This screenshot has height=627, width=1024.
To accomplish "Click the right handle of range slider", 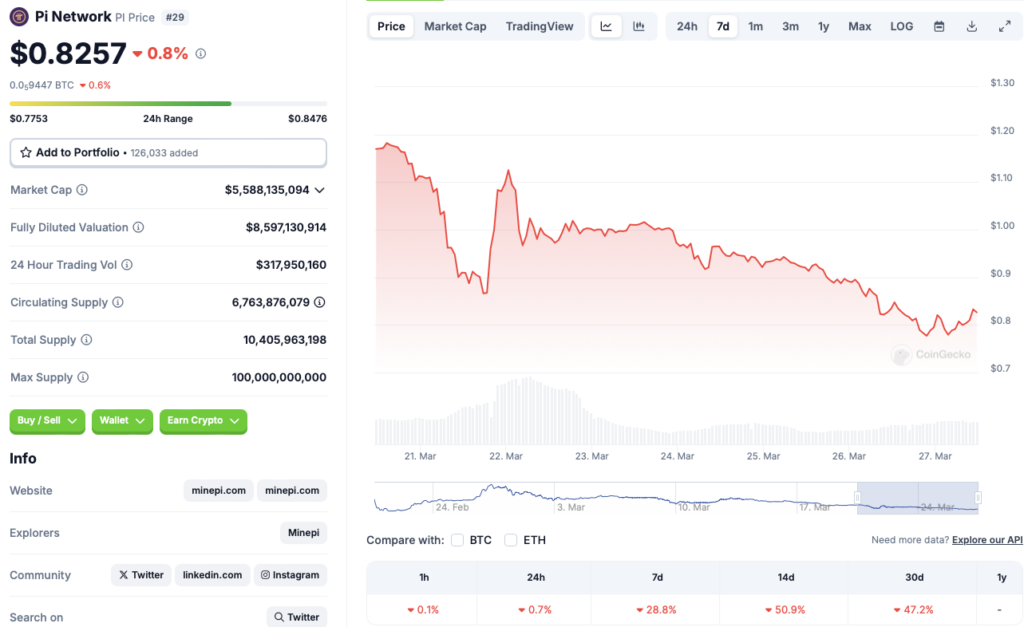I will coord(978,497).
